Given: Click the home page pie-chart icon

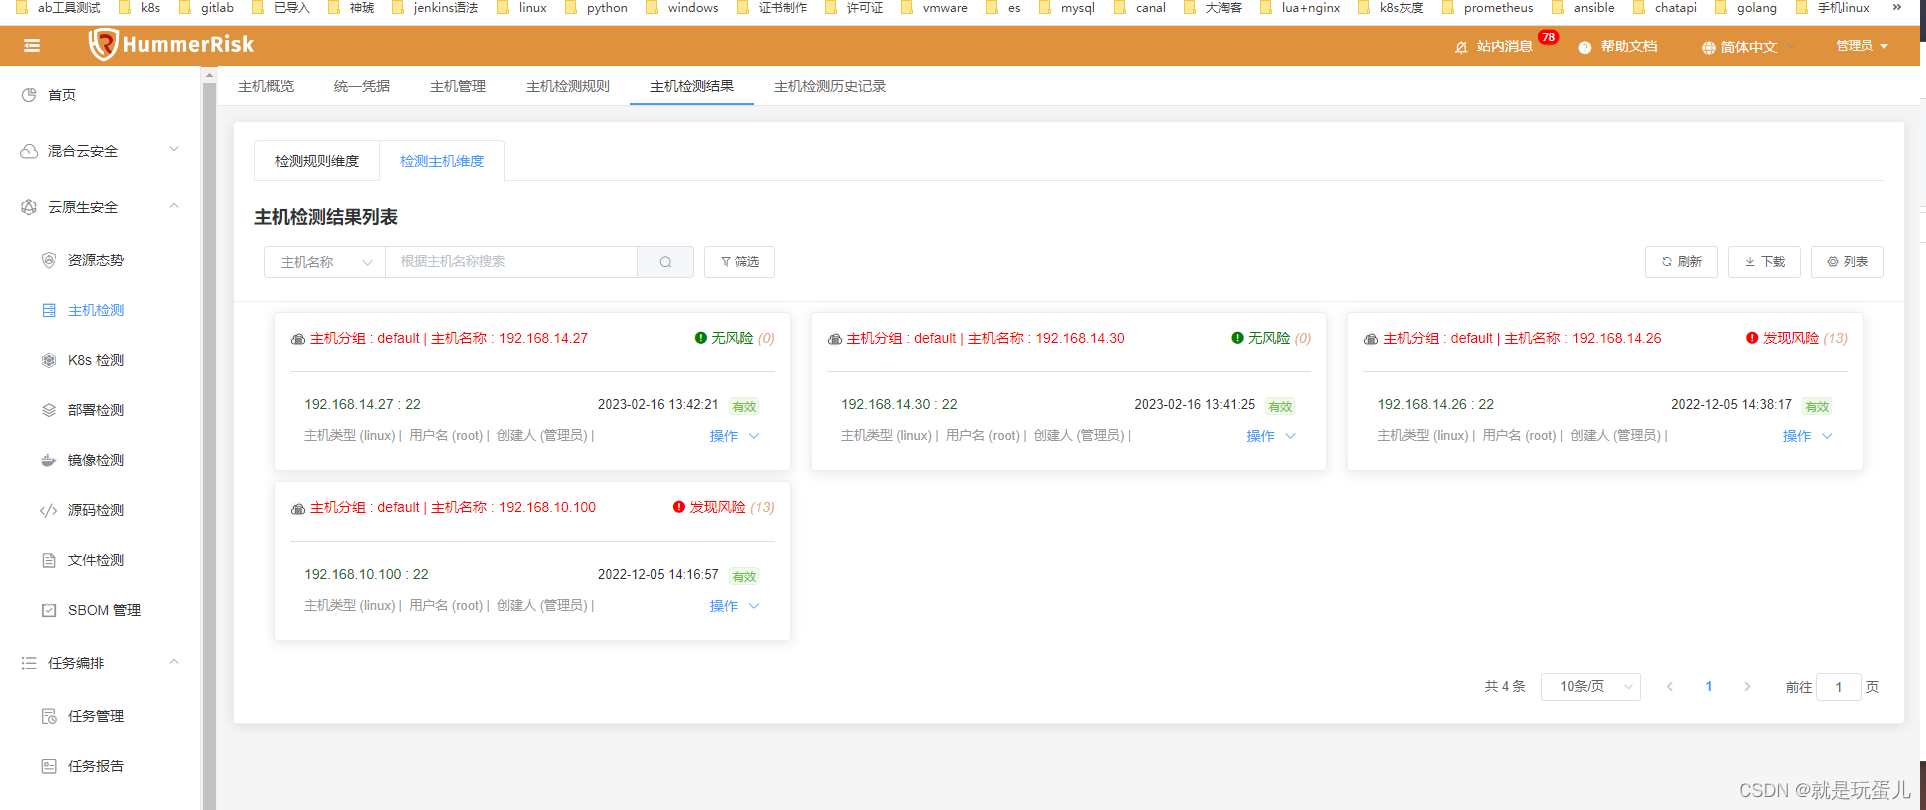Looking at the screenshot, I should click(x=29, y=95).
